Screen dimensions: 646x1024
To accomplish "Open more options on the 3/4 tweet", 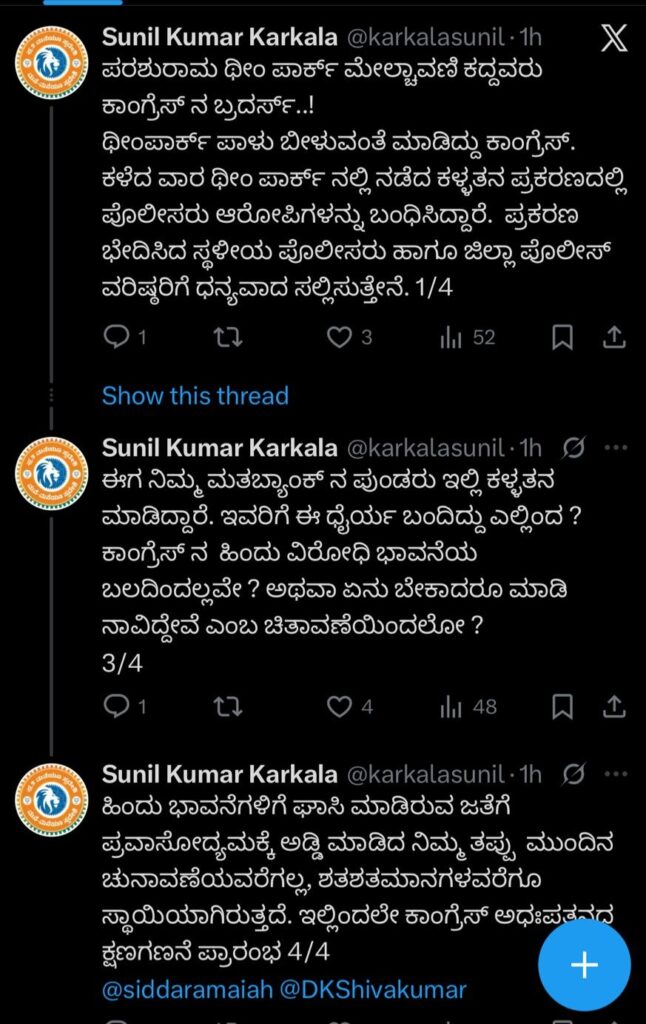I will click(615, 445).
